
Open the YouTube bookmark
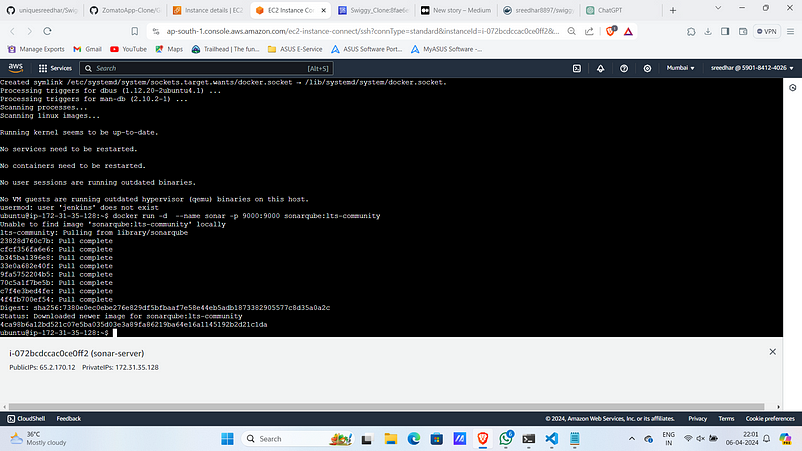128,49
